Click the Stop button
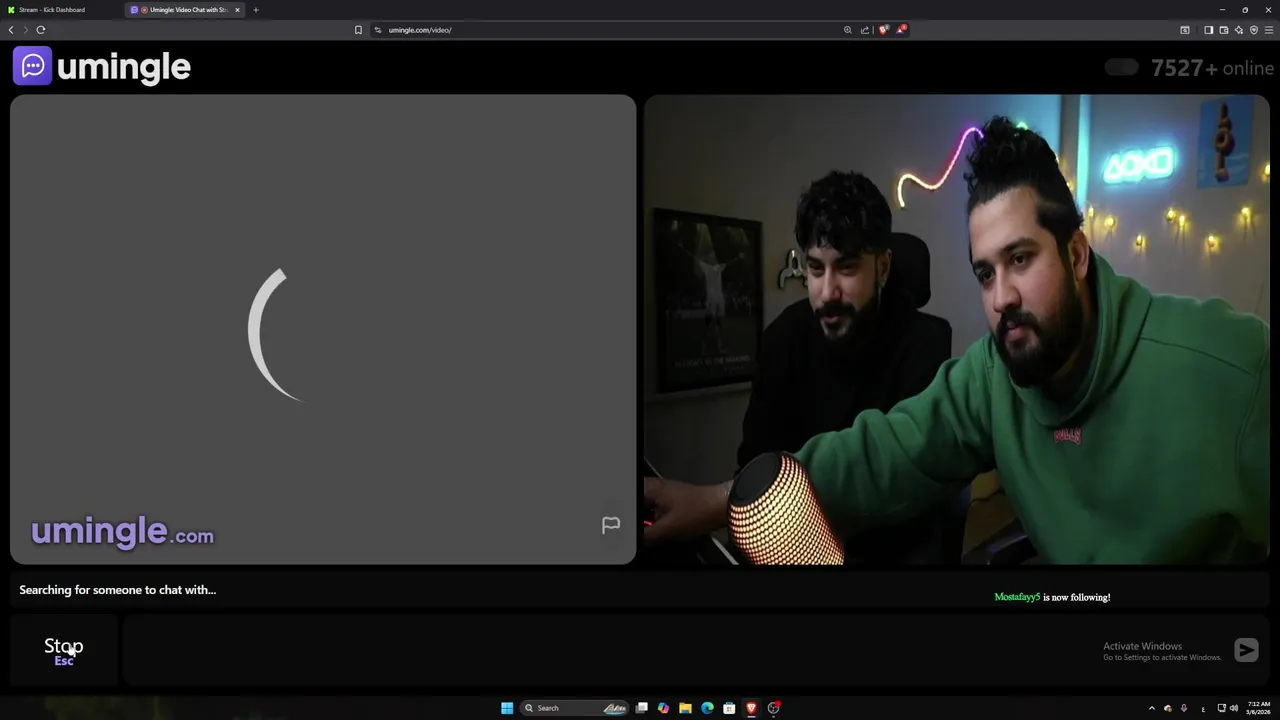The height and width of the screenshot is (720, 1280). point(64,651)
